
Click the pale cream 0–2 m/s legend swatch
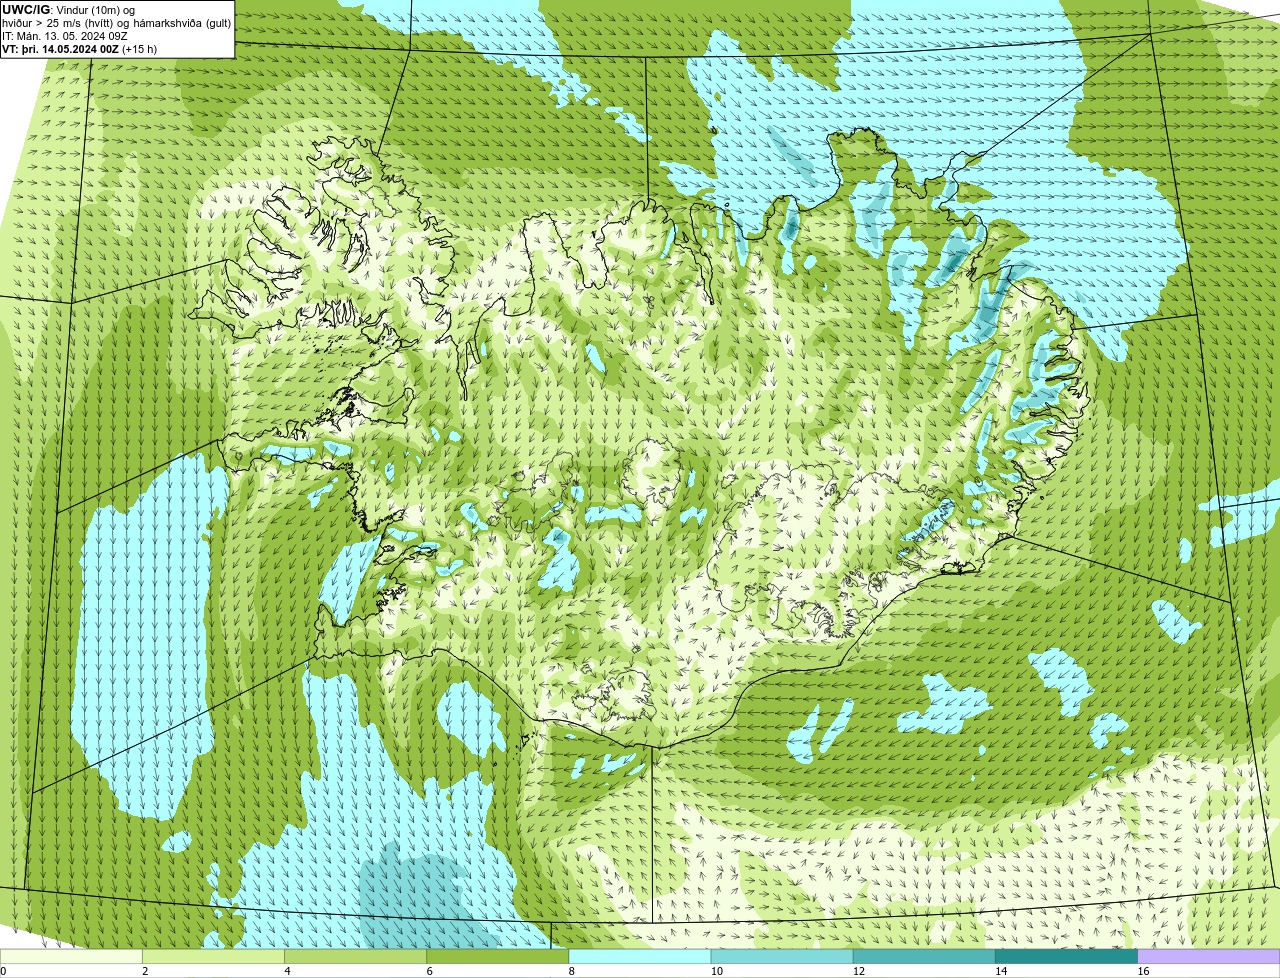pos(72,956)
